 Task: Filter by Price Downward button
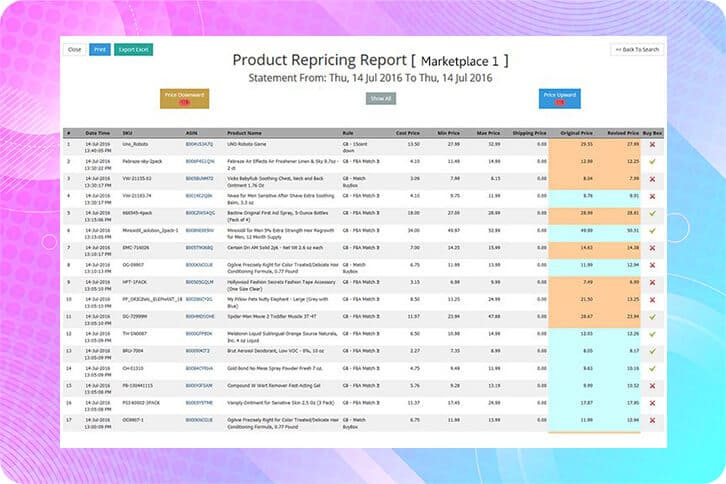[184, 99]
